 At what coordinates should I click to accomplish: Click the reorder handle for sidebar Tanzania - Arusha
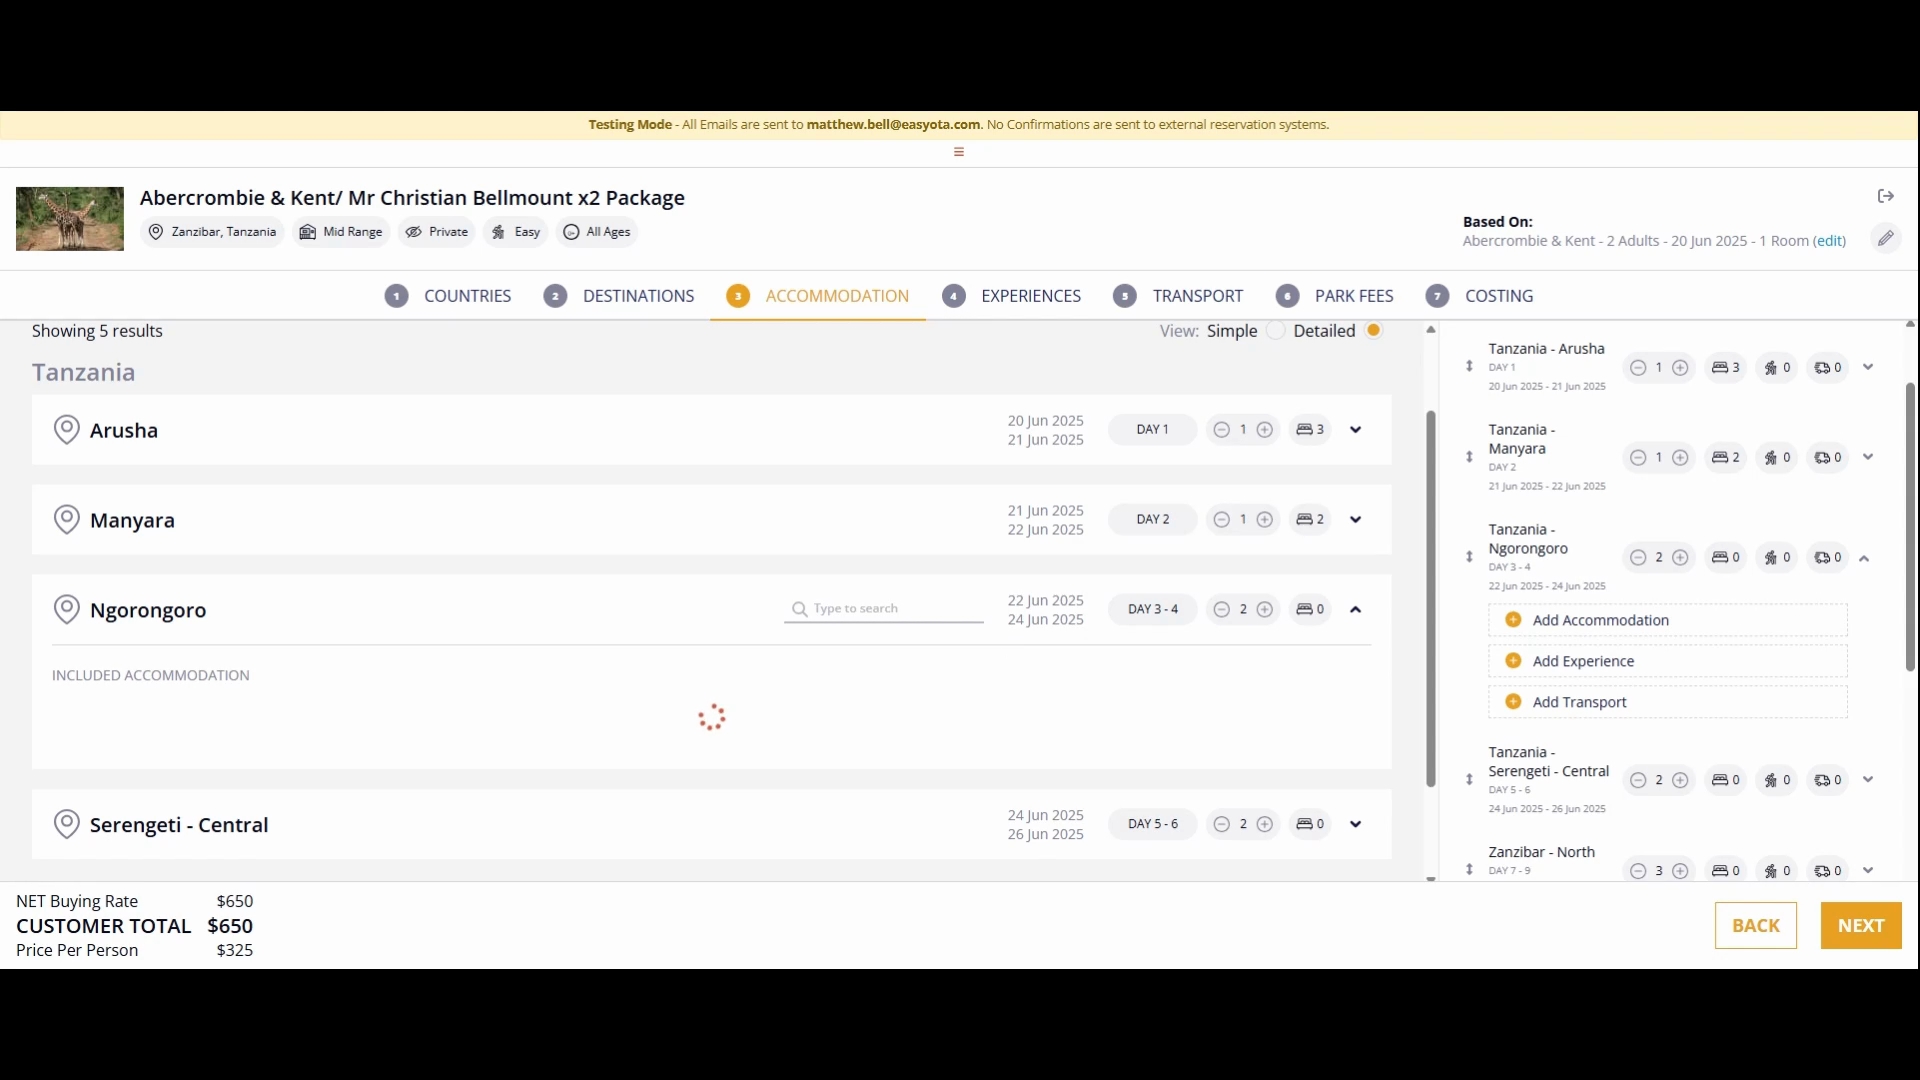[1469, 367]
